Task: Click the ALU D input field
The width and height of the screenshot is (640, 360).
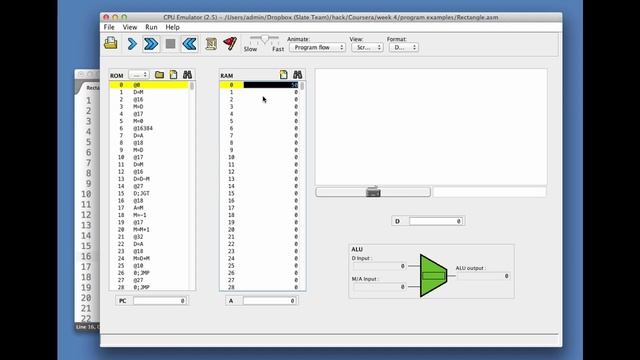Action: point(379,266)
